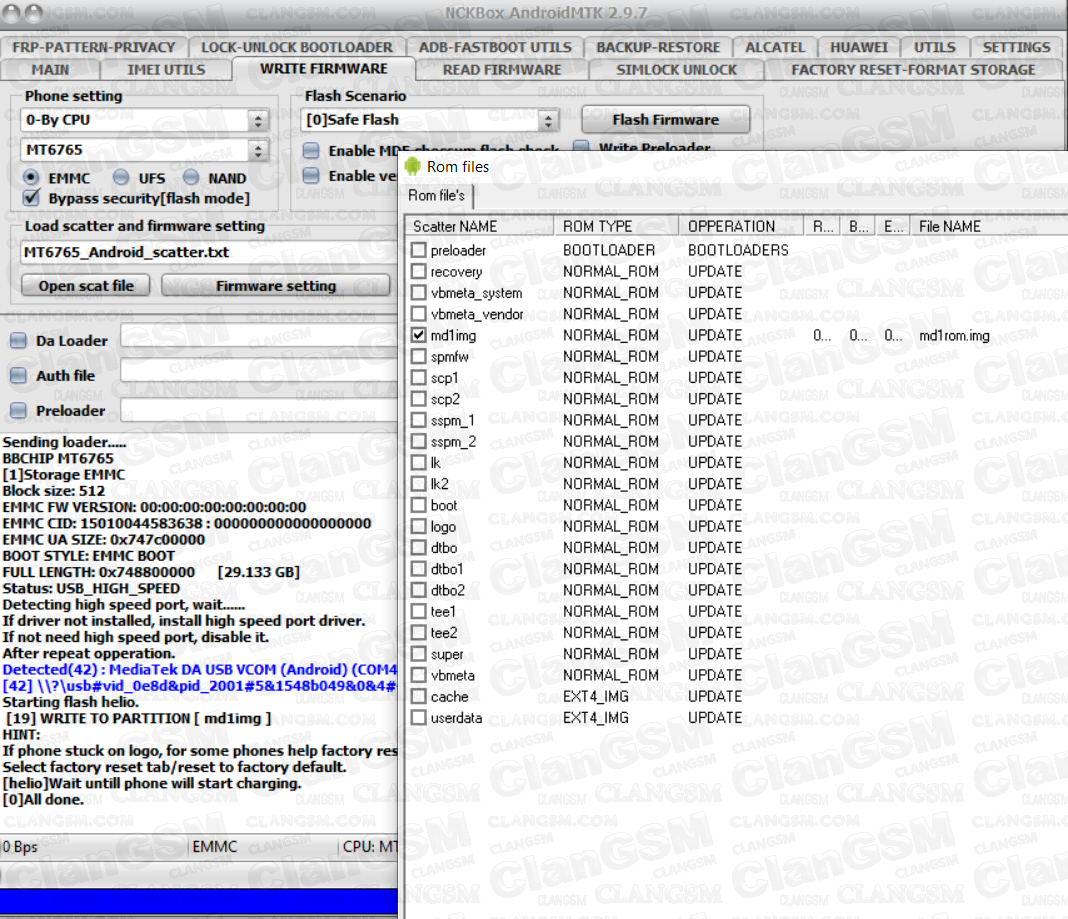This screenshot has height=919, width=1068.
Task: Select the UFS storage radio button
Action: point(120,178)
